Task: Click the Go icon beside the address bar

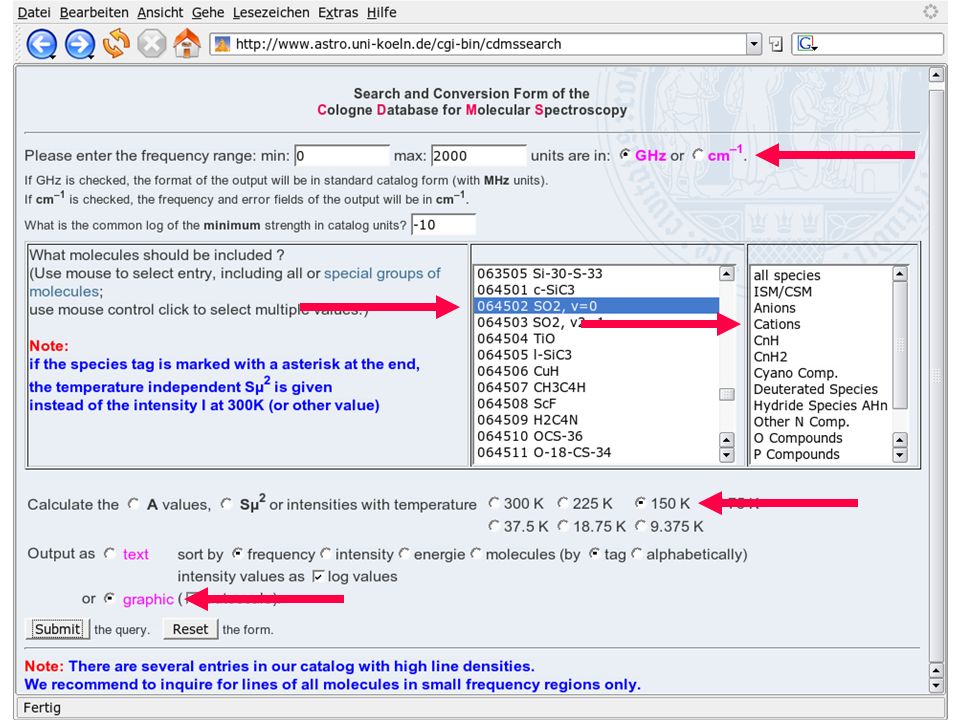Action: pos(776,44)
